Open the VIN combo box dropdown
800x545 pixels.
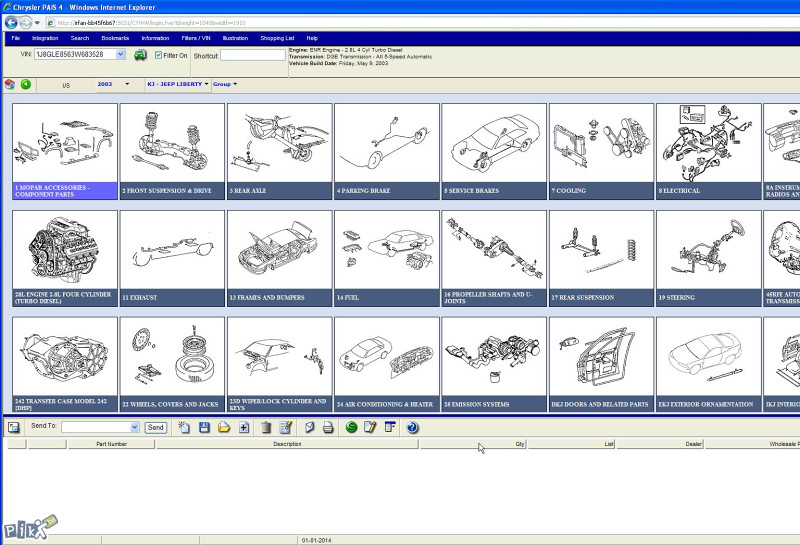tap(120, 54)
